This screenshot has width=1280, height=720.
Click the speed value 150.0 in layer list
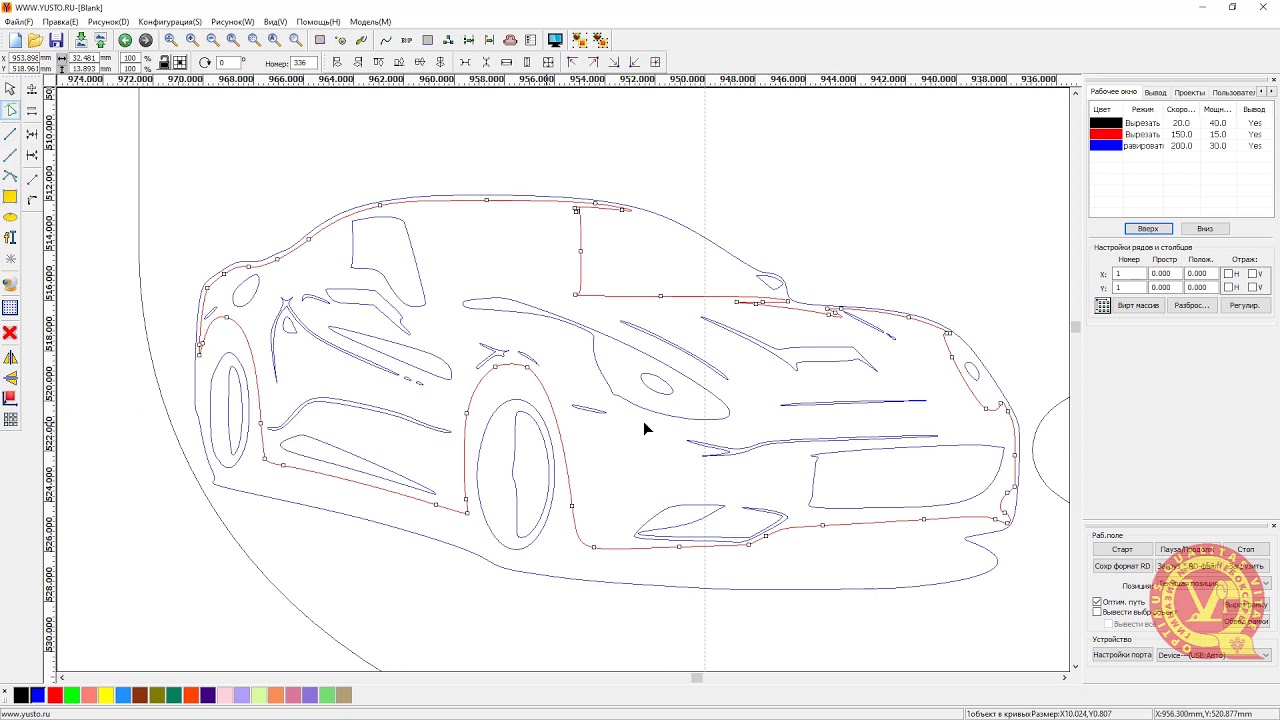1181,134
